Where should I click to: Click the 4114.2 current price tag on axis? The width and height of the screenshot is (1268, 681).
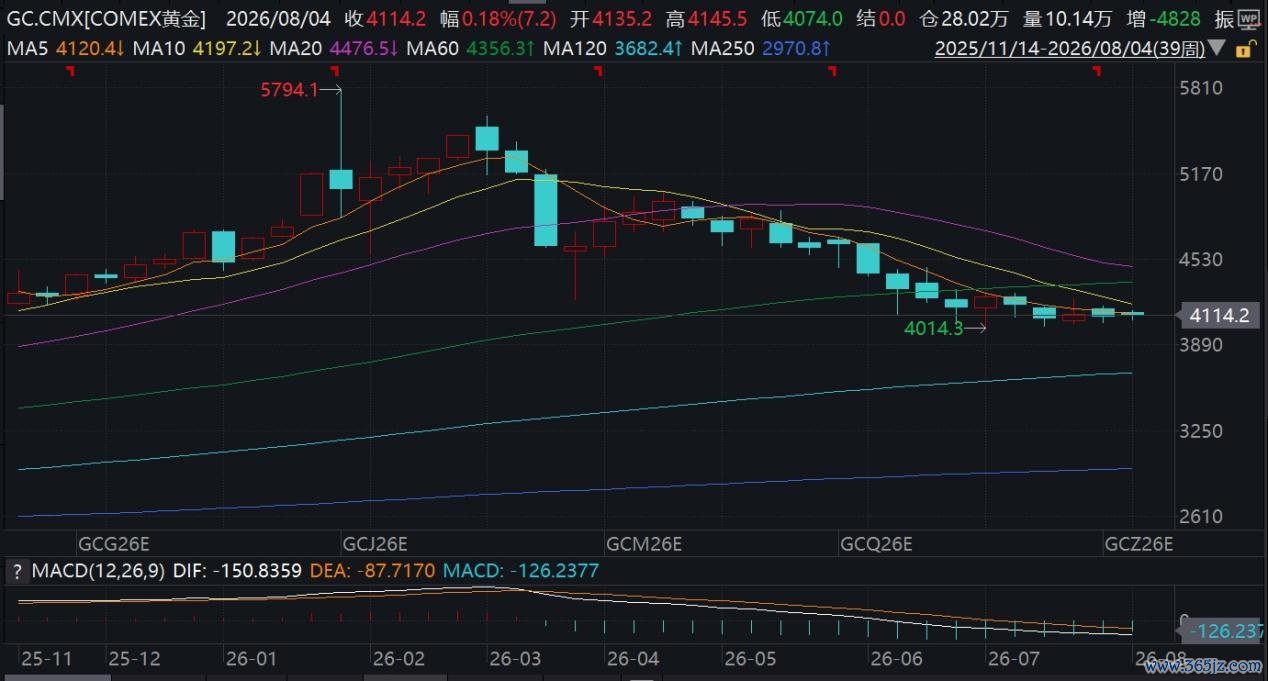pos(1220,316)
